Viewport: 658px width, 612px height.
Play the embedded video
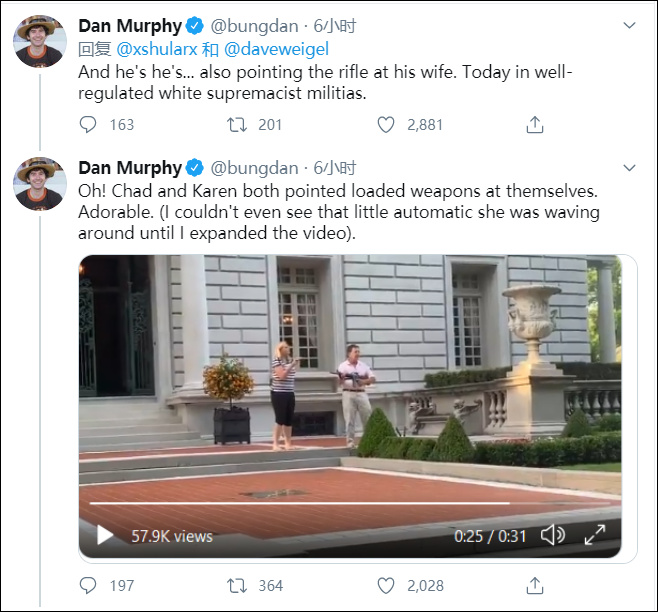(x=104, y=535)
